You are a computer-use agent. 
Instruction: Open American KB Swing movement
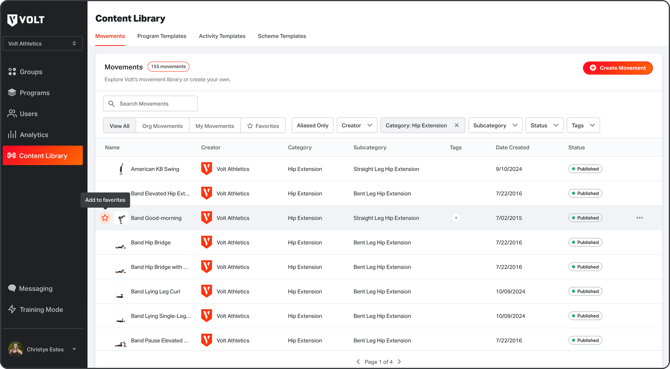click(155, 169)
